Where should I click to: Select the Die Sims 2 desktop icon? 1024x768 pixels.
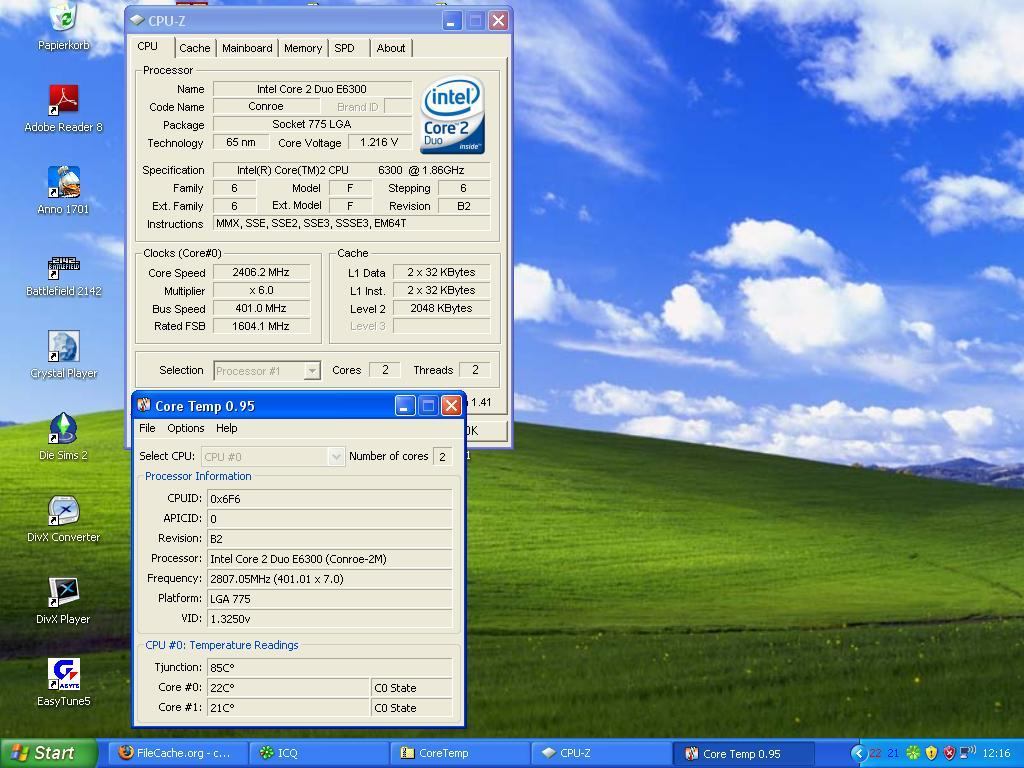[63, 428]
